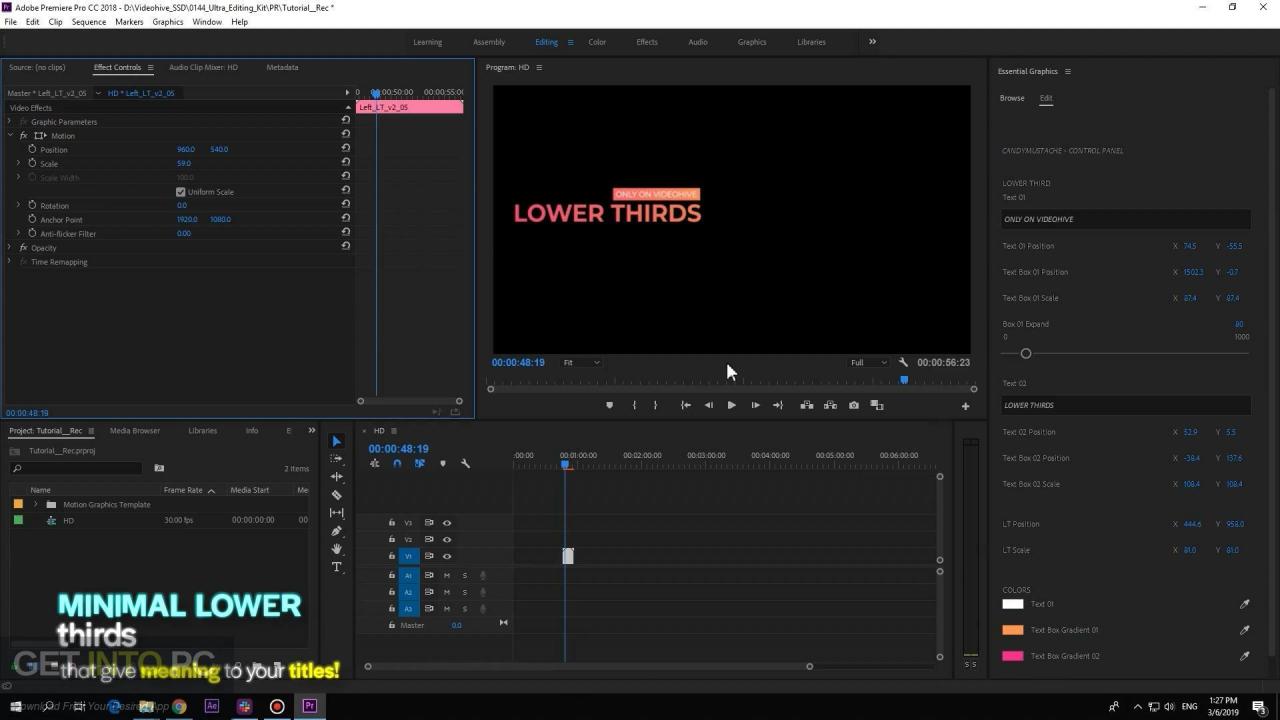Open Full playback resolution dropdown
Viewport: 1280px width, 720px height.
[868, 362]
